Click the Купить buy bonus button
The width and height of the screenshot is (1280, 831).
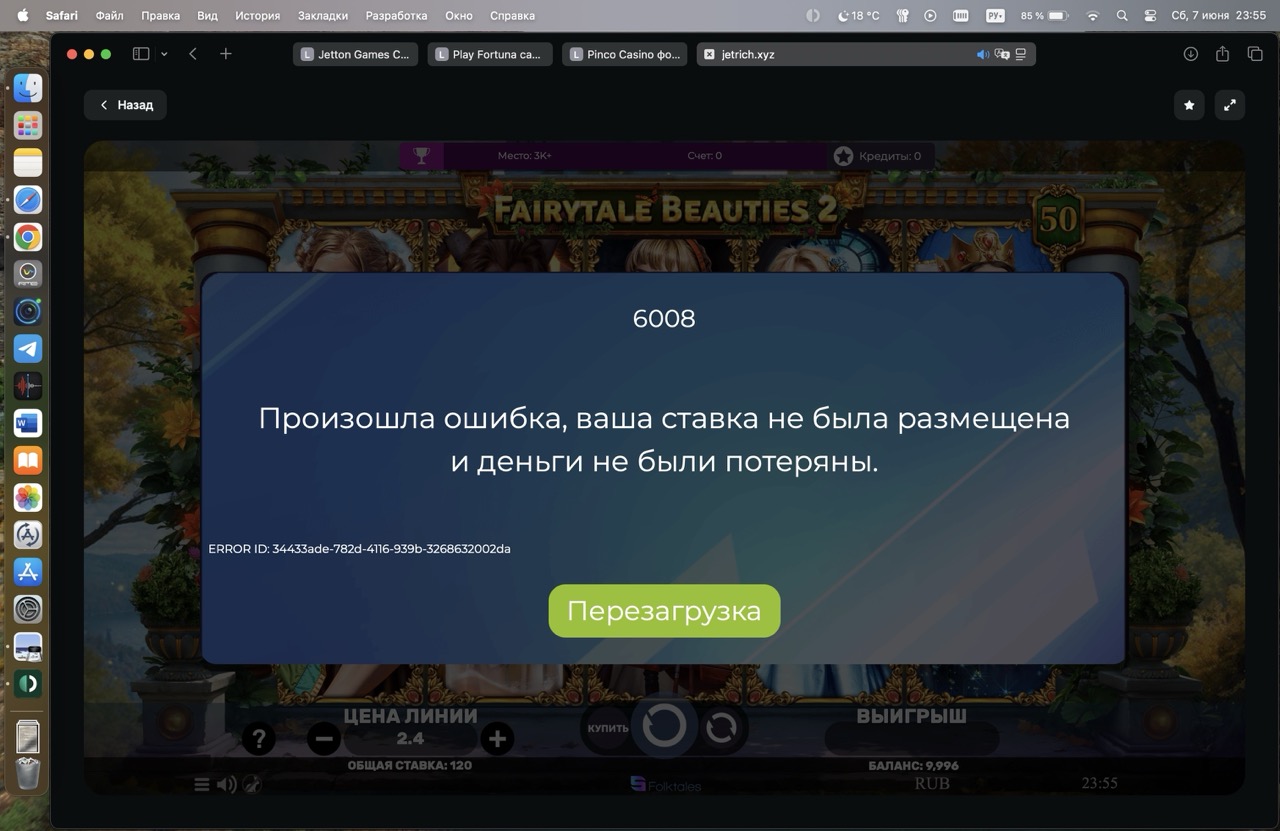(x=607, y=728)
